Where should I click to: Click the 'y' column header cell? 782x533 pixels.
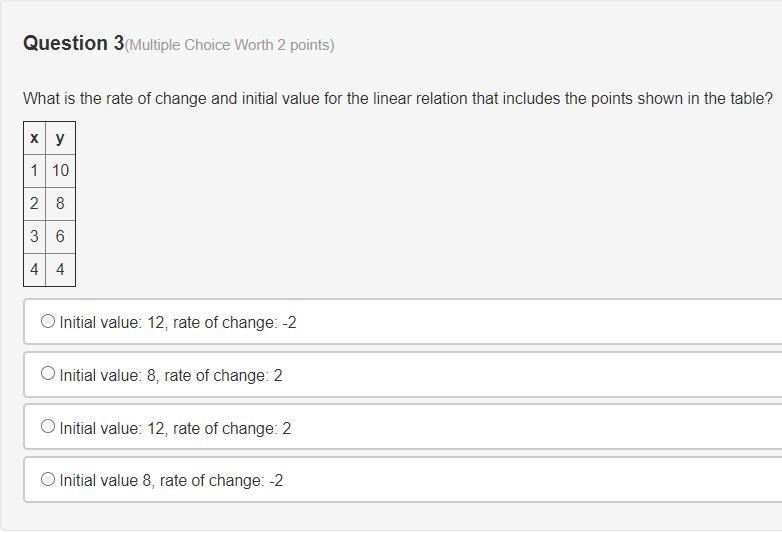(60, 138)
